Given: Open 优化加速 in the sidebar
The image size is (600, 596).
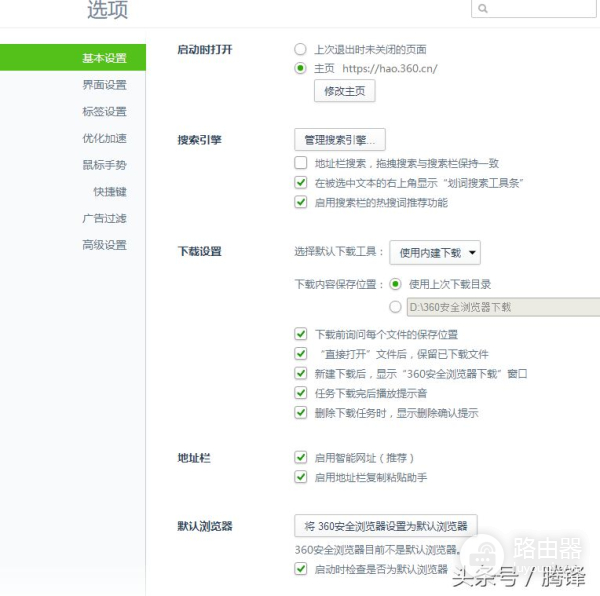Looking at the screenshot, I should (x=104, y=138).
